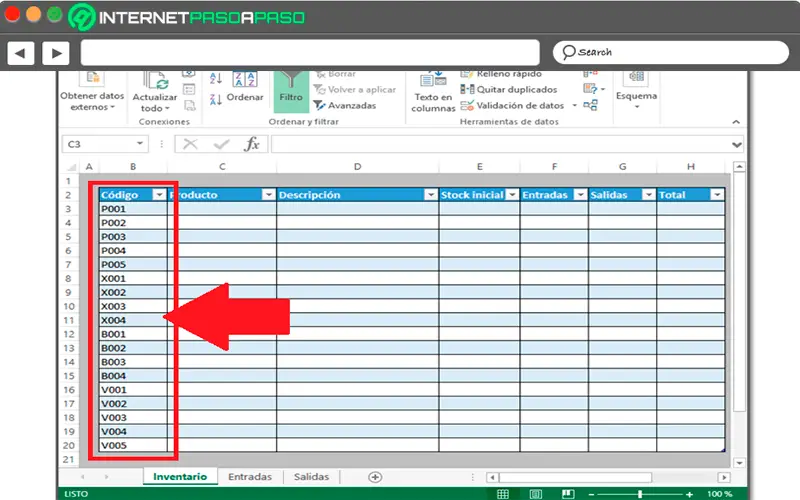Expand Validación de datos dropdown arrow

(x=574, y=106)
